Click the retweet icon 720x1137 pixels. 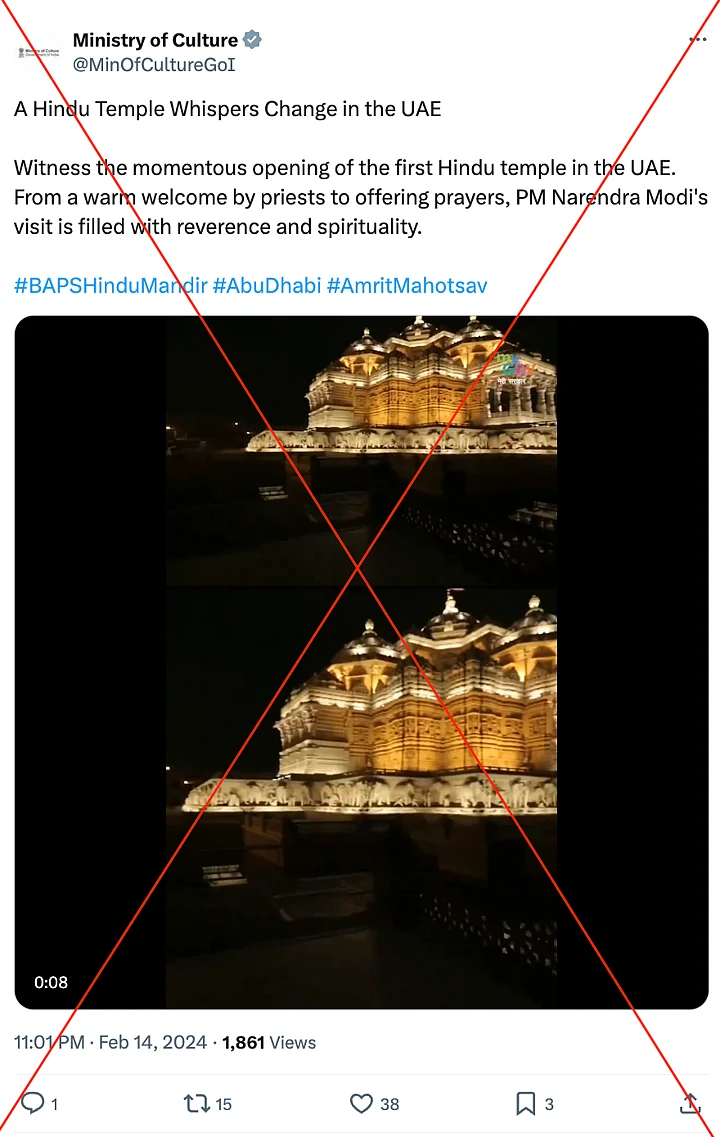point(196,1104)
